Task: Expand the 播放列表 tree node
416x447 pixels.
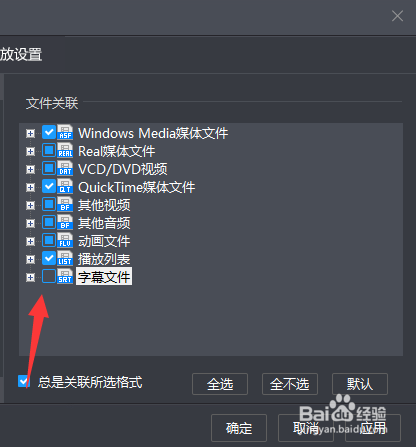Action: 30,260
